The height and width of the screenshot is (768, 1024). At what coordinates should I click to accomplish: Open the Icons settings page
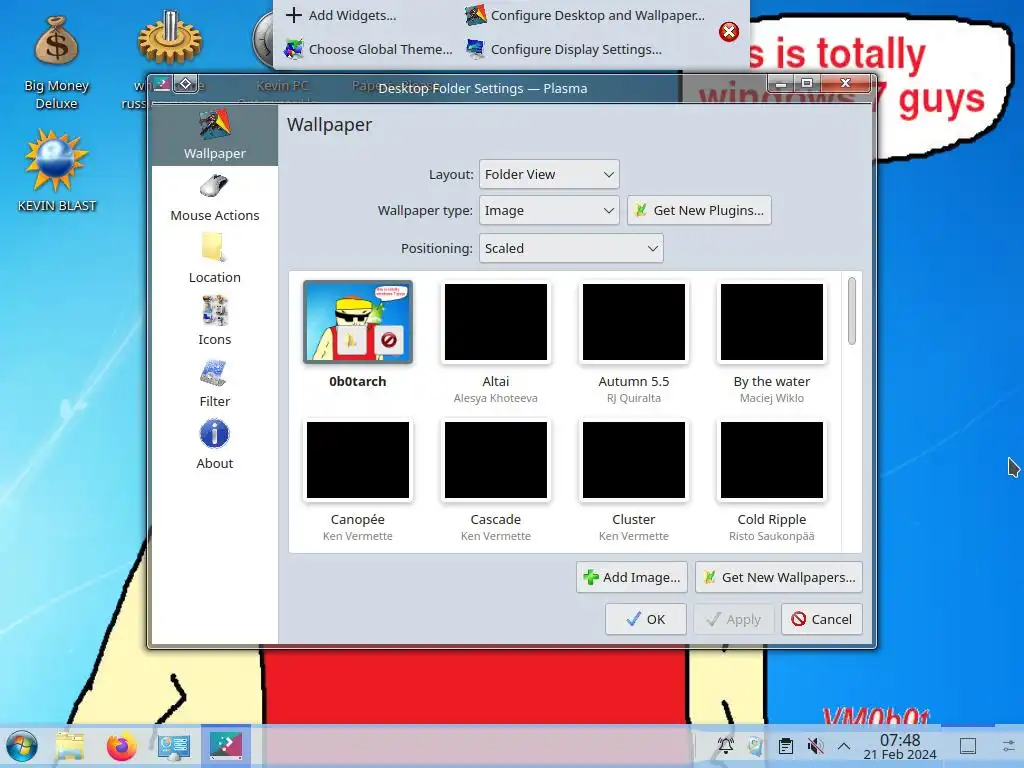point(214,322)
